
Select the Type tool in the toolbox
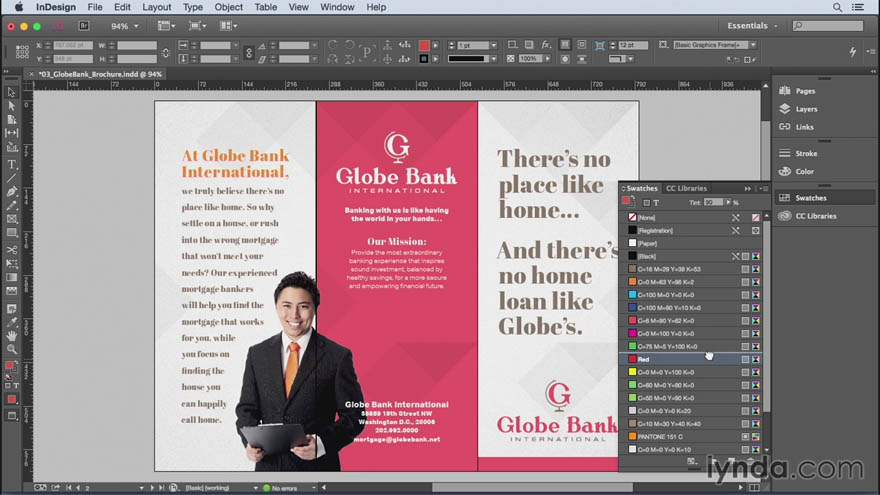click(x=12, y=164)
